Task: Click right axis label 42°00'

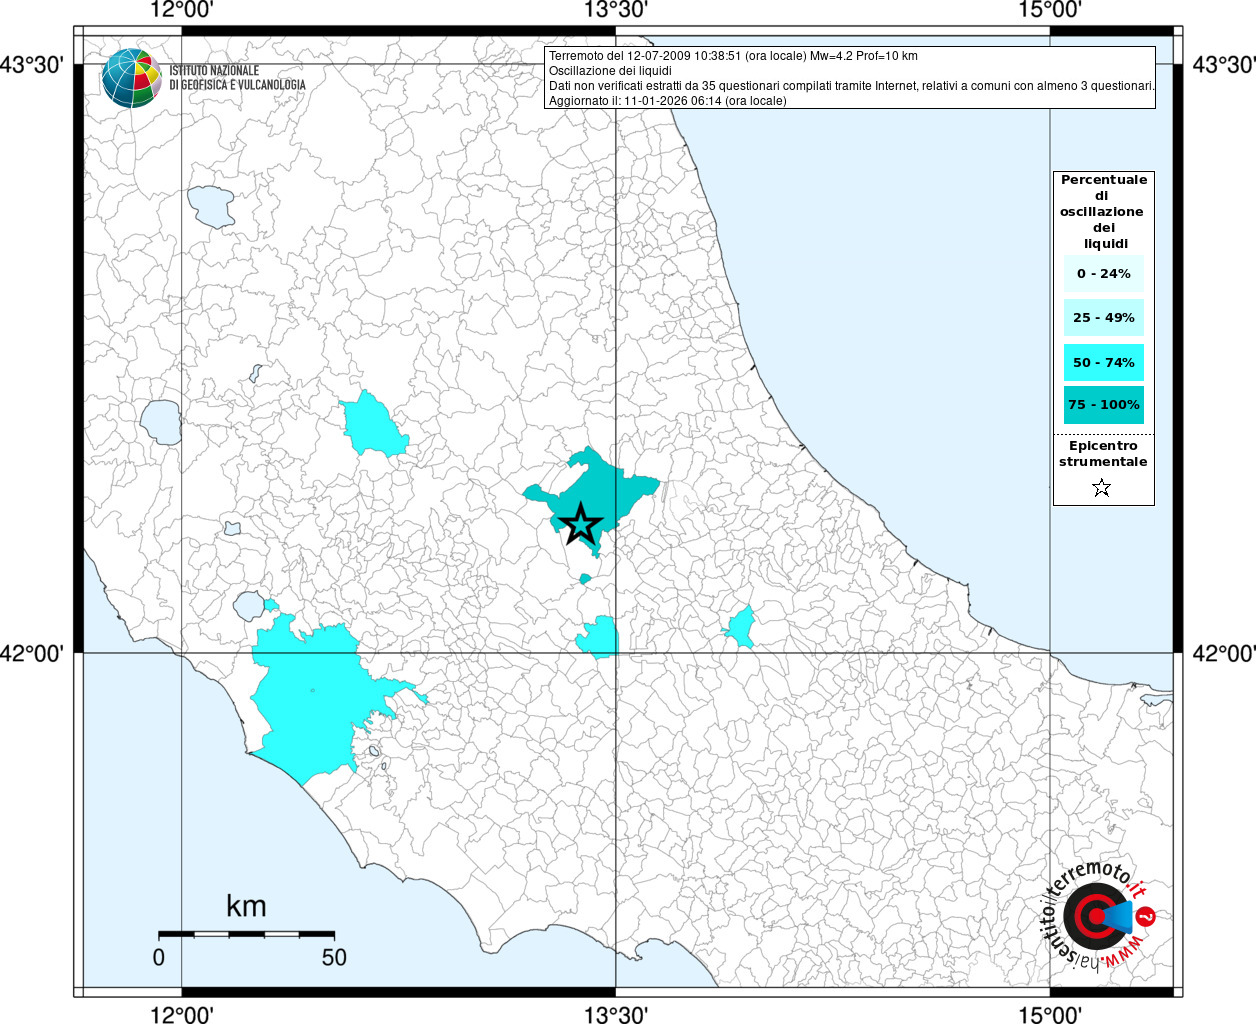Action: point(1224,653)
